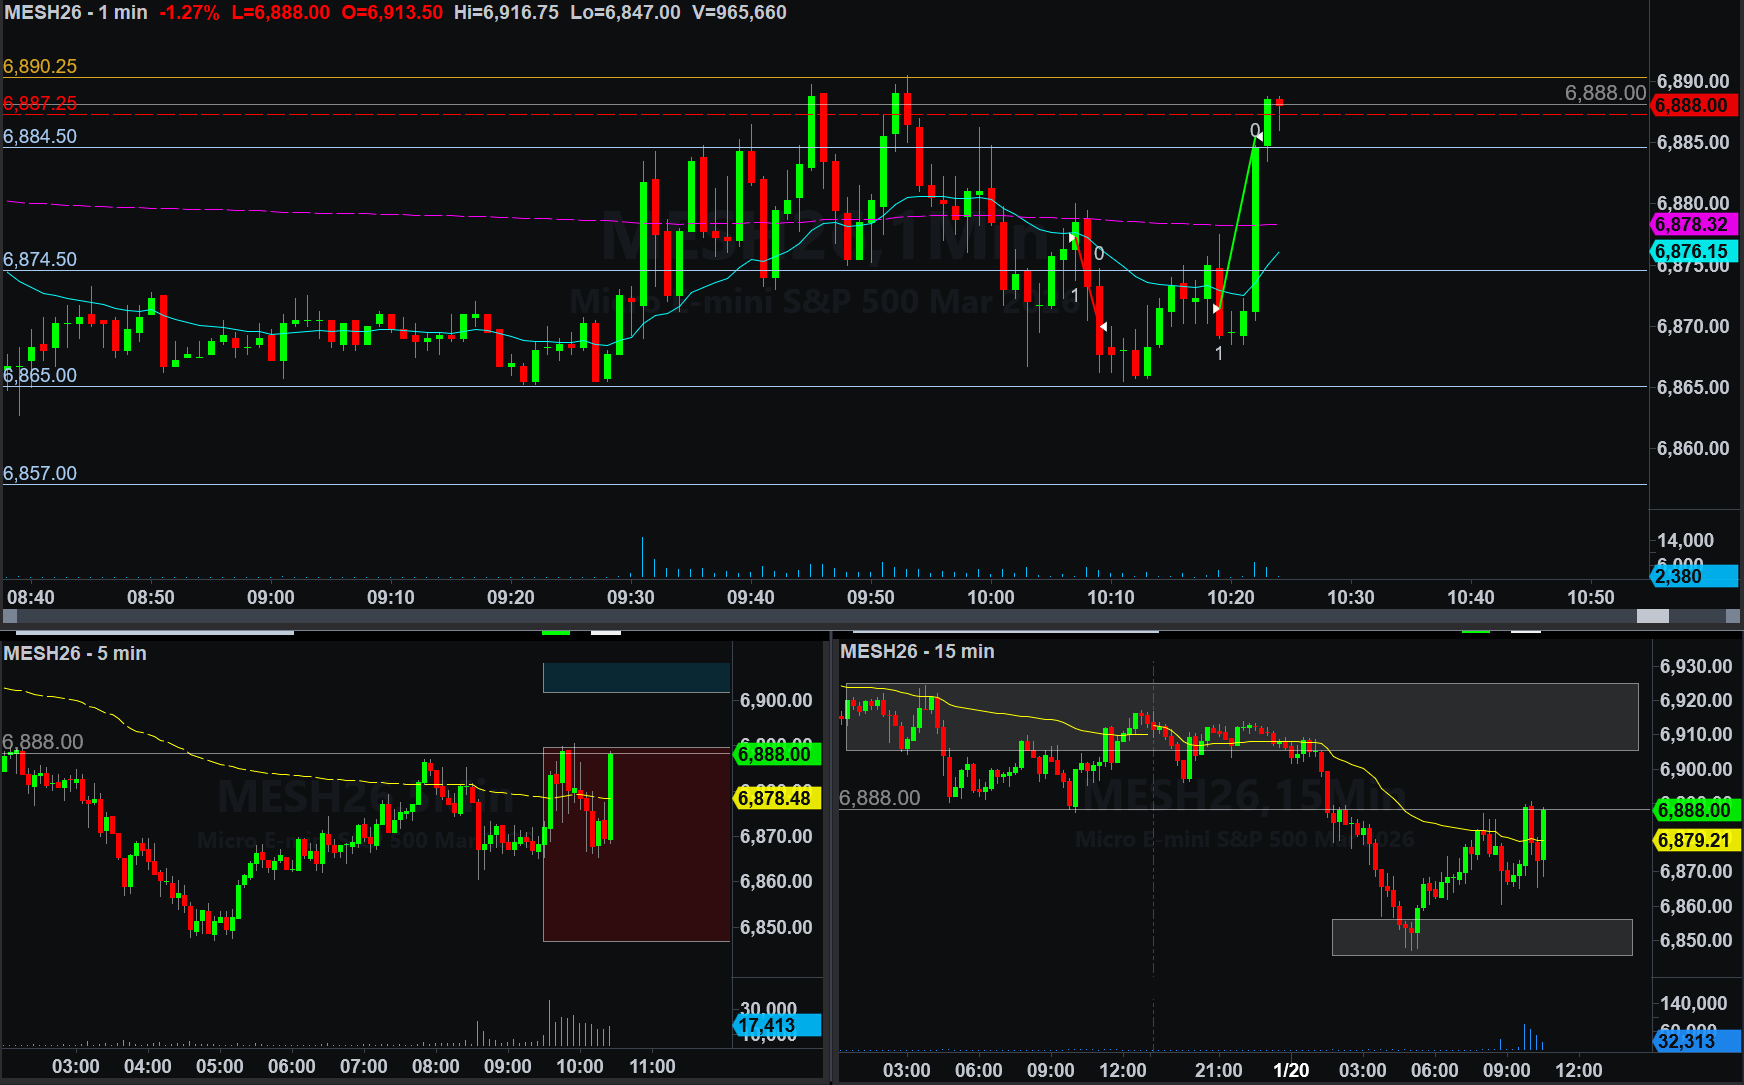Viewport: 1744px width, 1085px height.
Task: Click the 6,857.00 support line label
Action: click(x=40, y=473)
